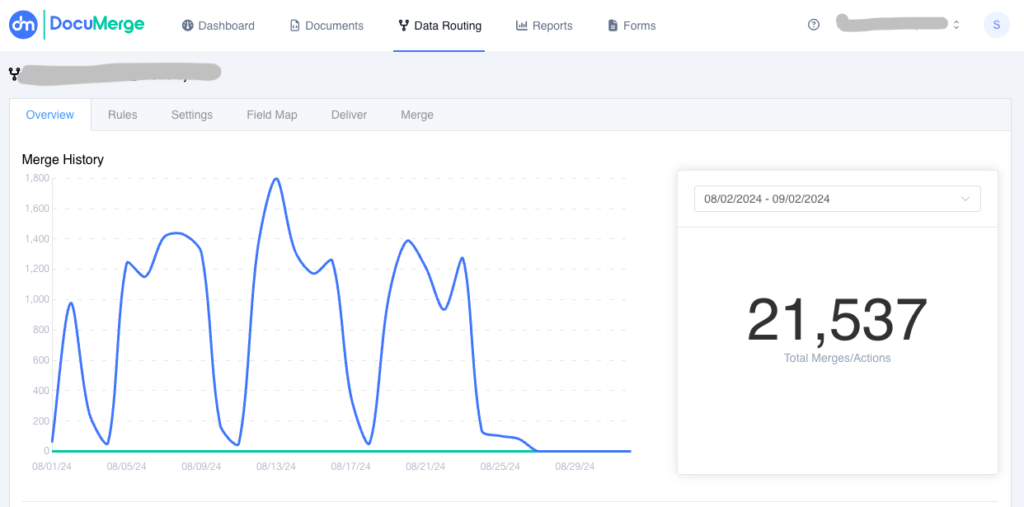Open the user avatar S menu

click(996, 25)
